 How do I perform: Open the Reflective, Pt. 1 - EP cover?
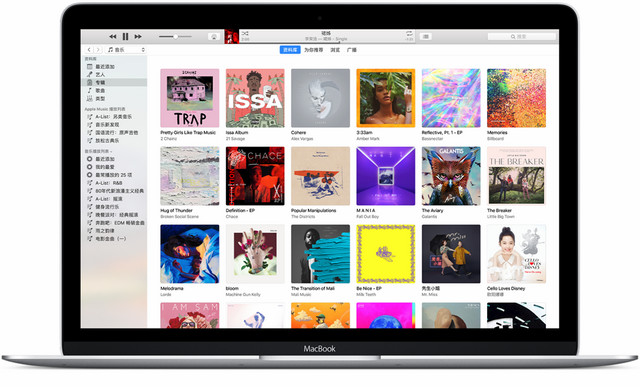[451, 98]
